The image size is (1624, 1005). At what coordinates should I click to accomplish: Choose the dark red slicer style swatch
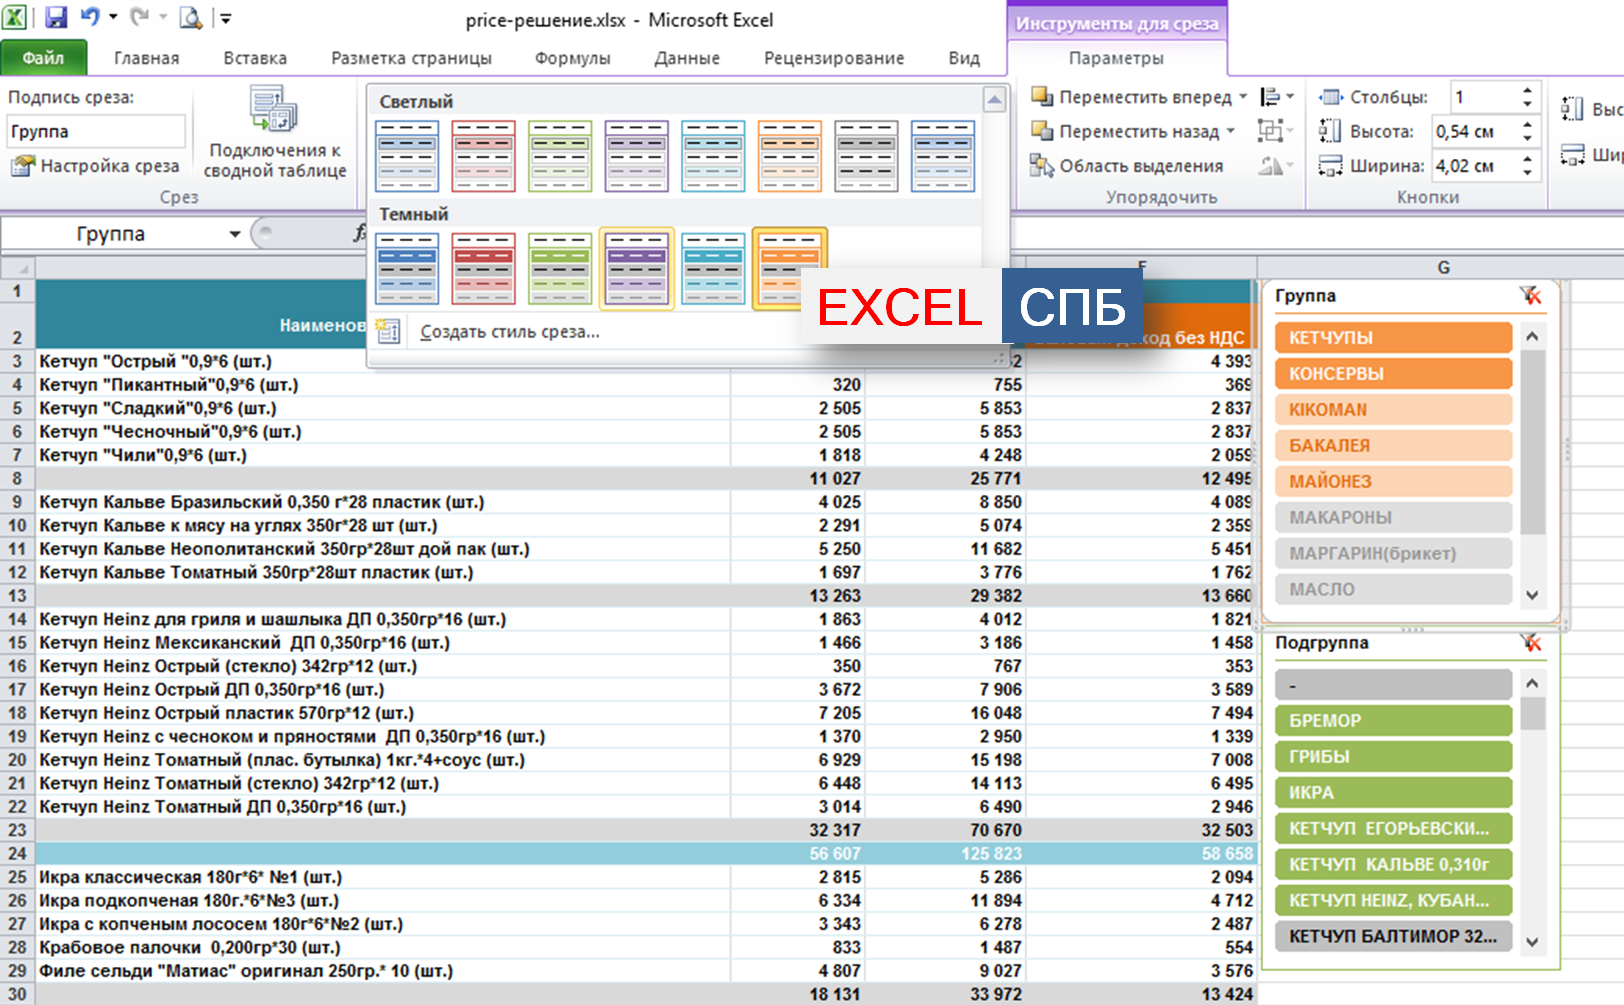coord(484,269)
